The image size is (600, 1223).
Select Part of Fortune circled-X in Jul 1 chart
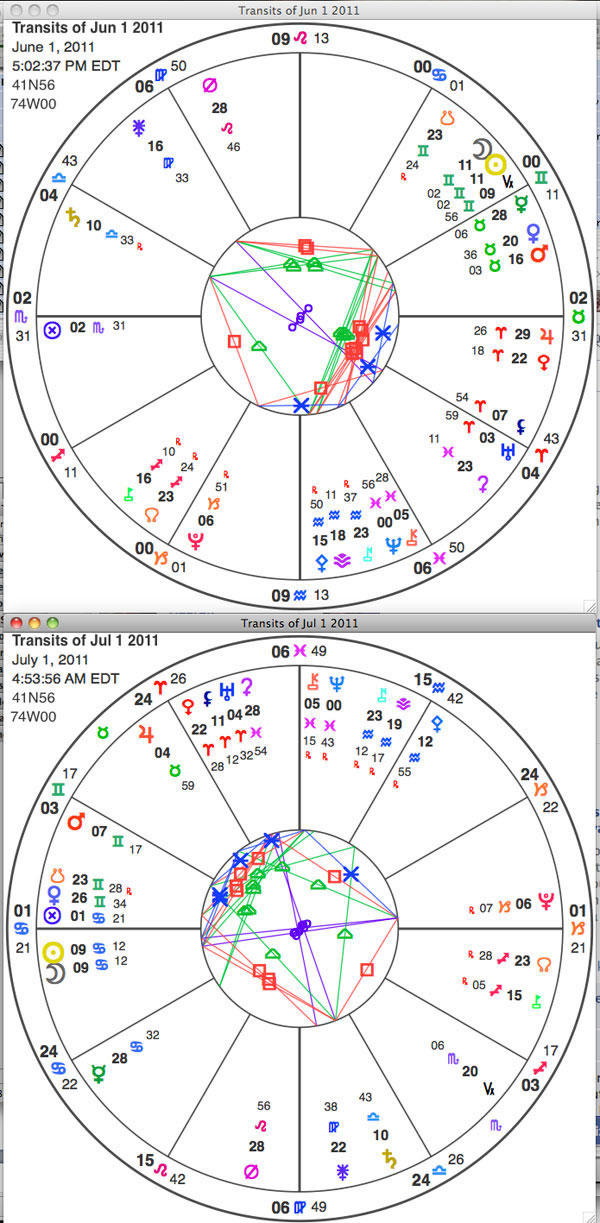53,915
